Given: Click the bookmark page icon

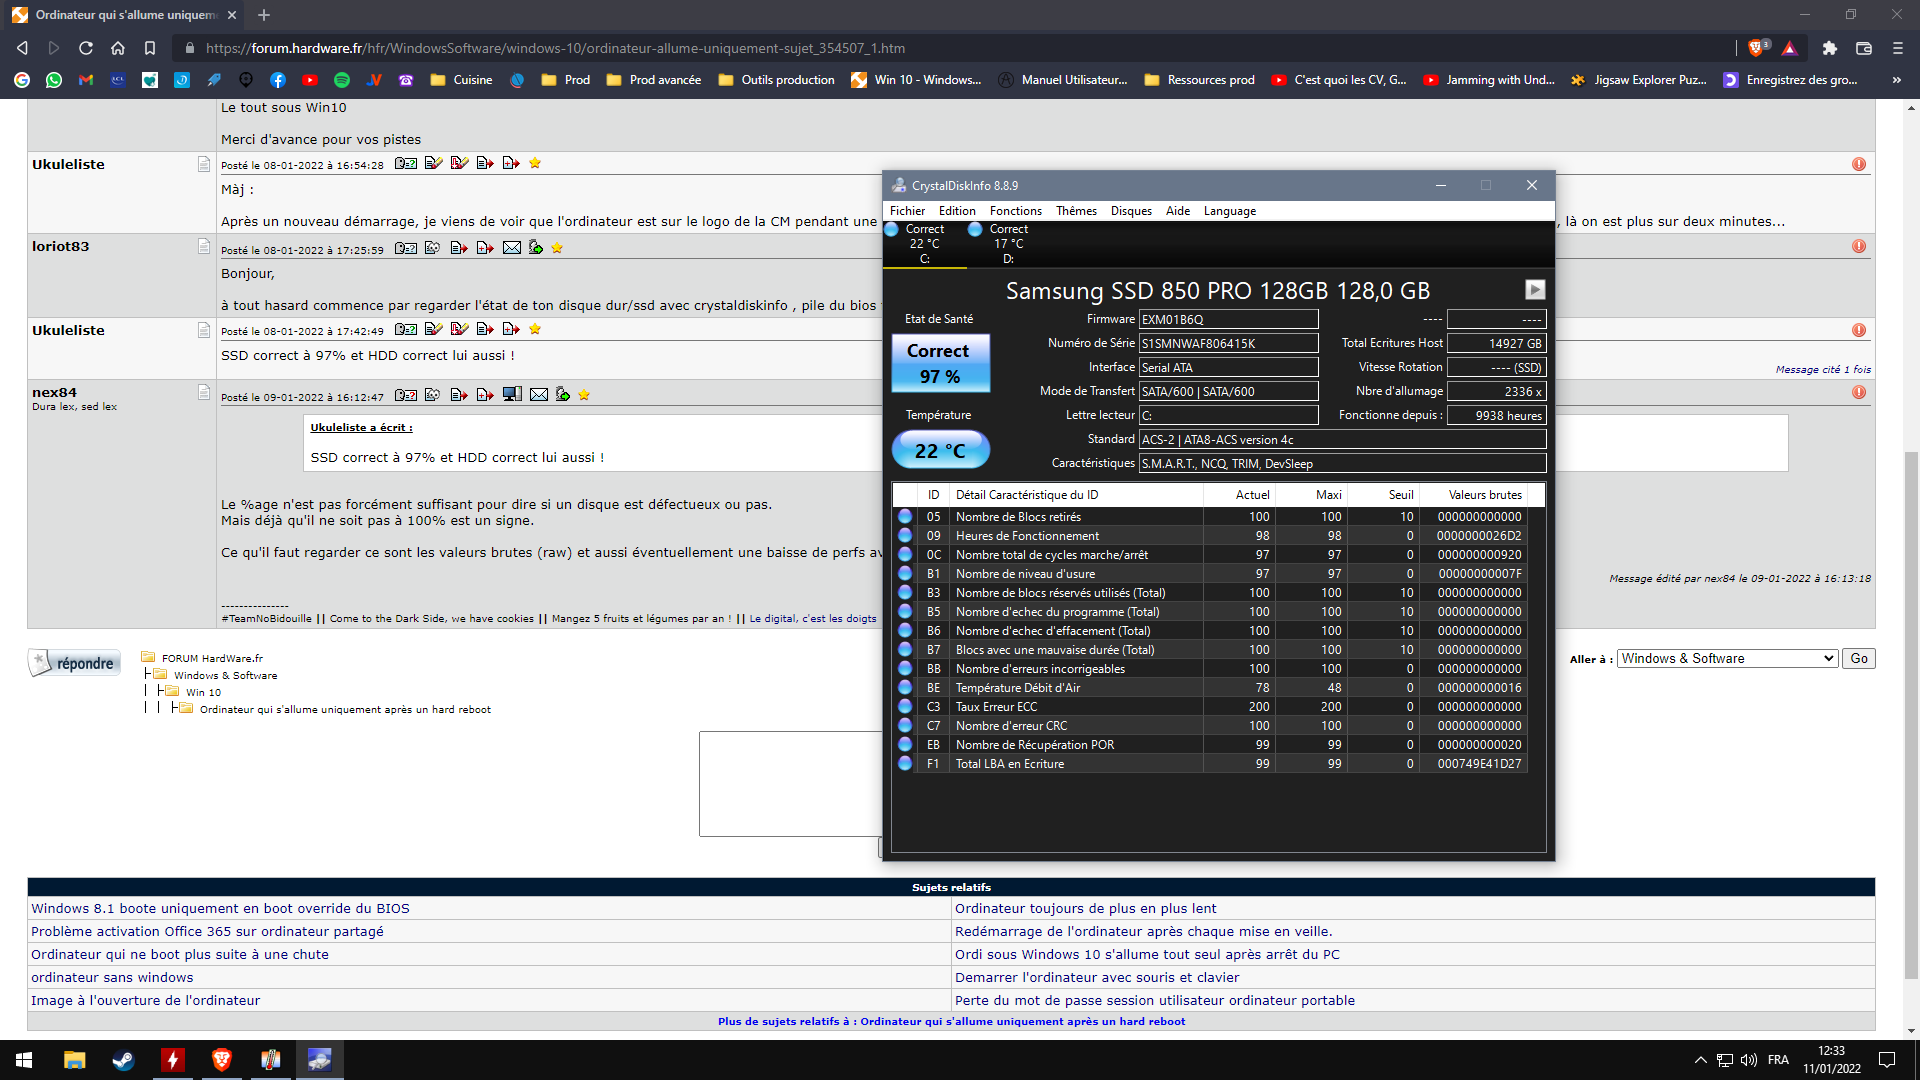Looking at the screenshot, I should 150,48.
